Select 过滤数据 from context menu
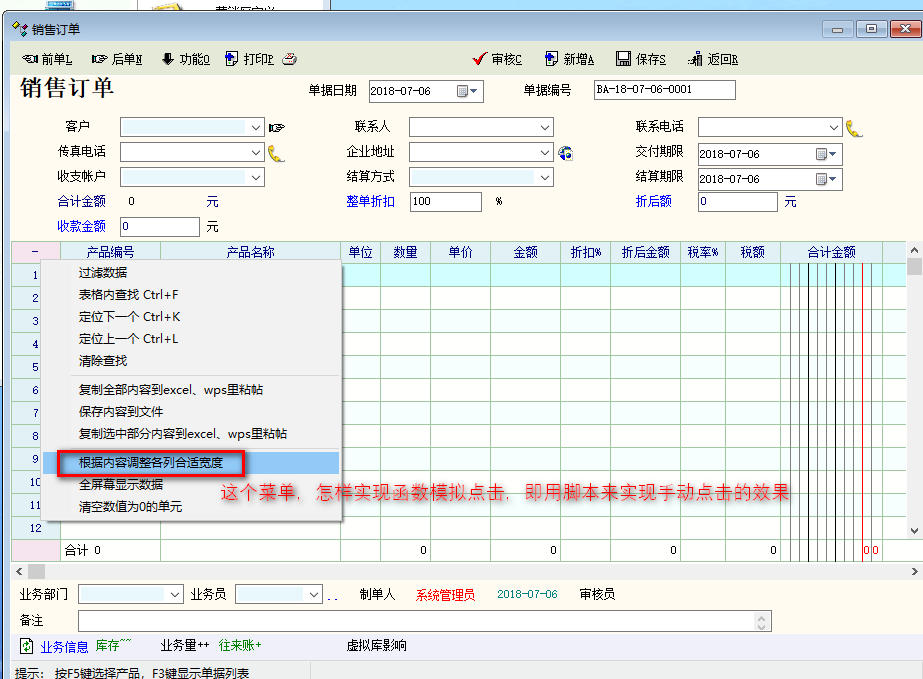Screen dimensions: 923x679 (103, 273)
